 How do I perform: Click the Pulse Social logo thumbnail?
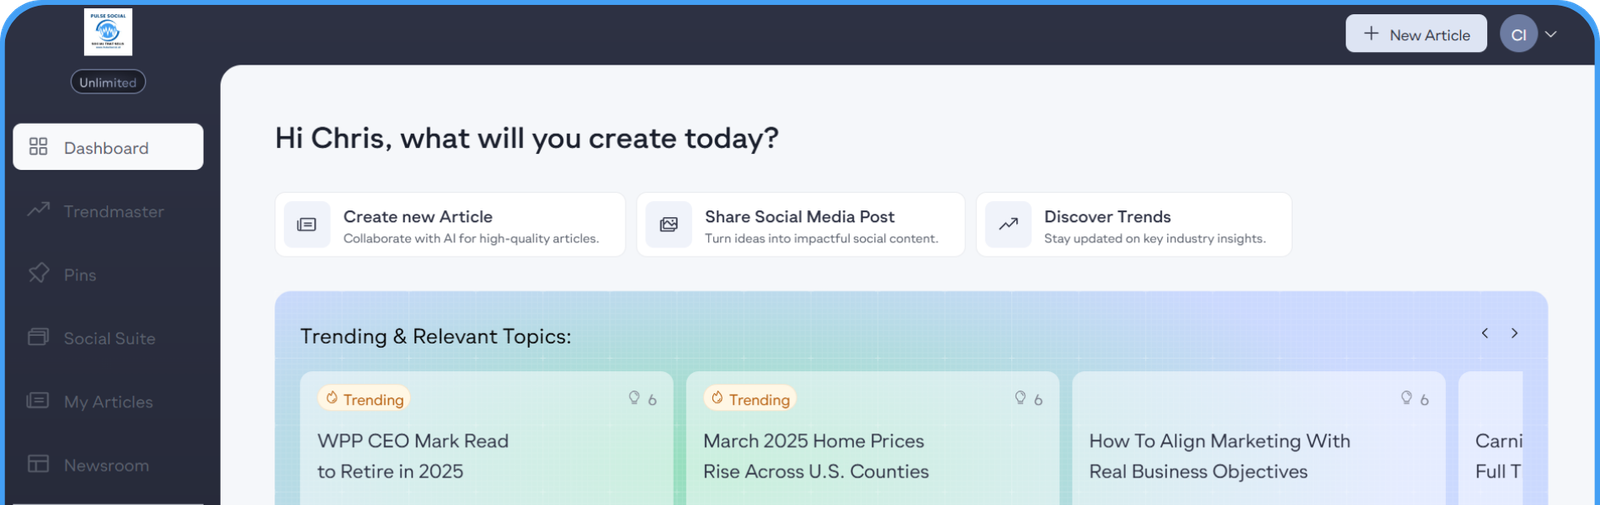coord(108,32)
